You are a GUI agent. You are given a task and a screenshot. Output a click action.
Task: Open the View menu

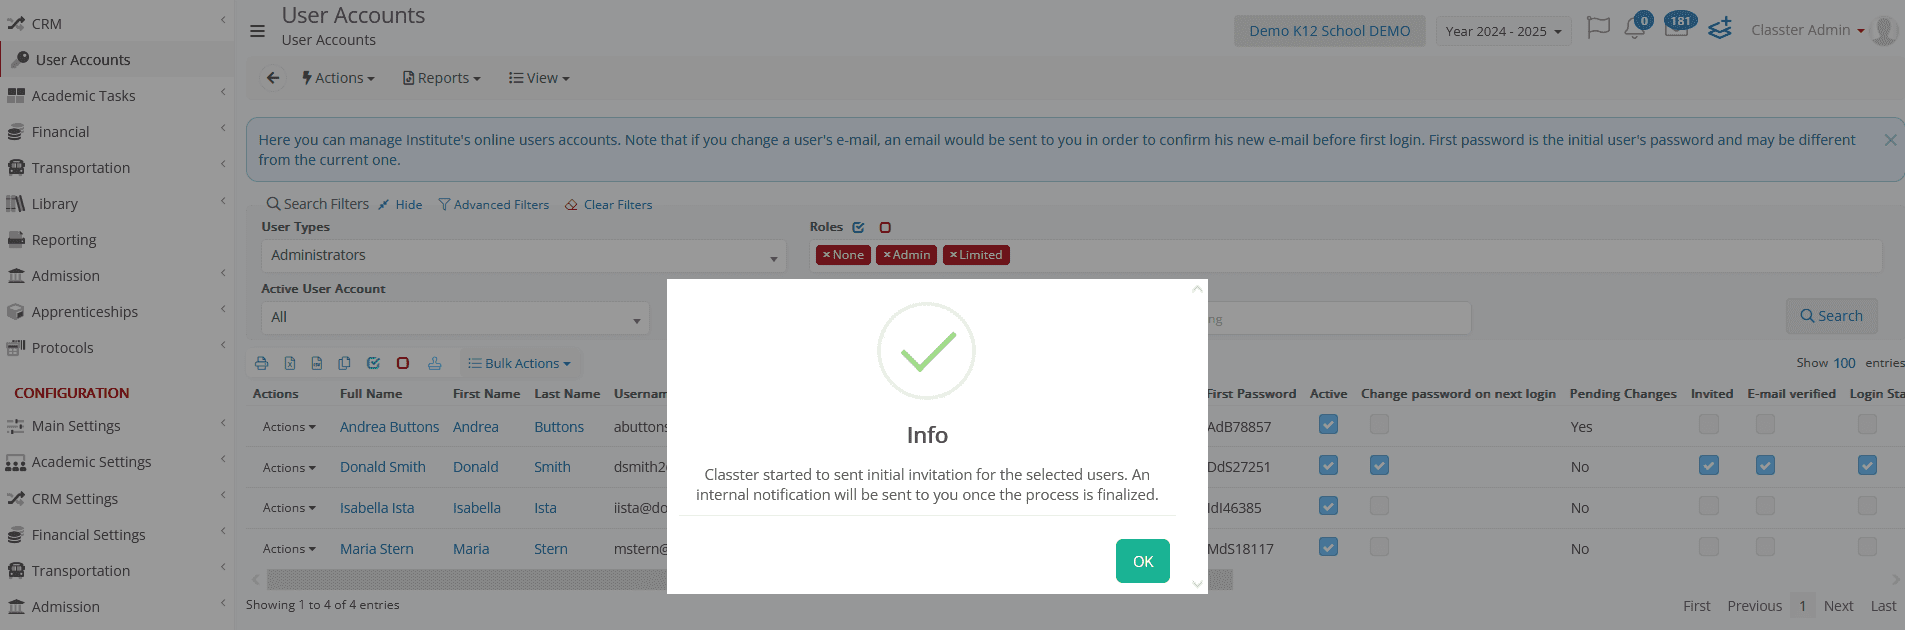(539, 78)
